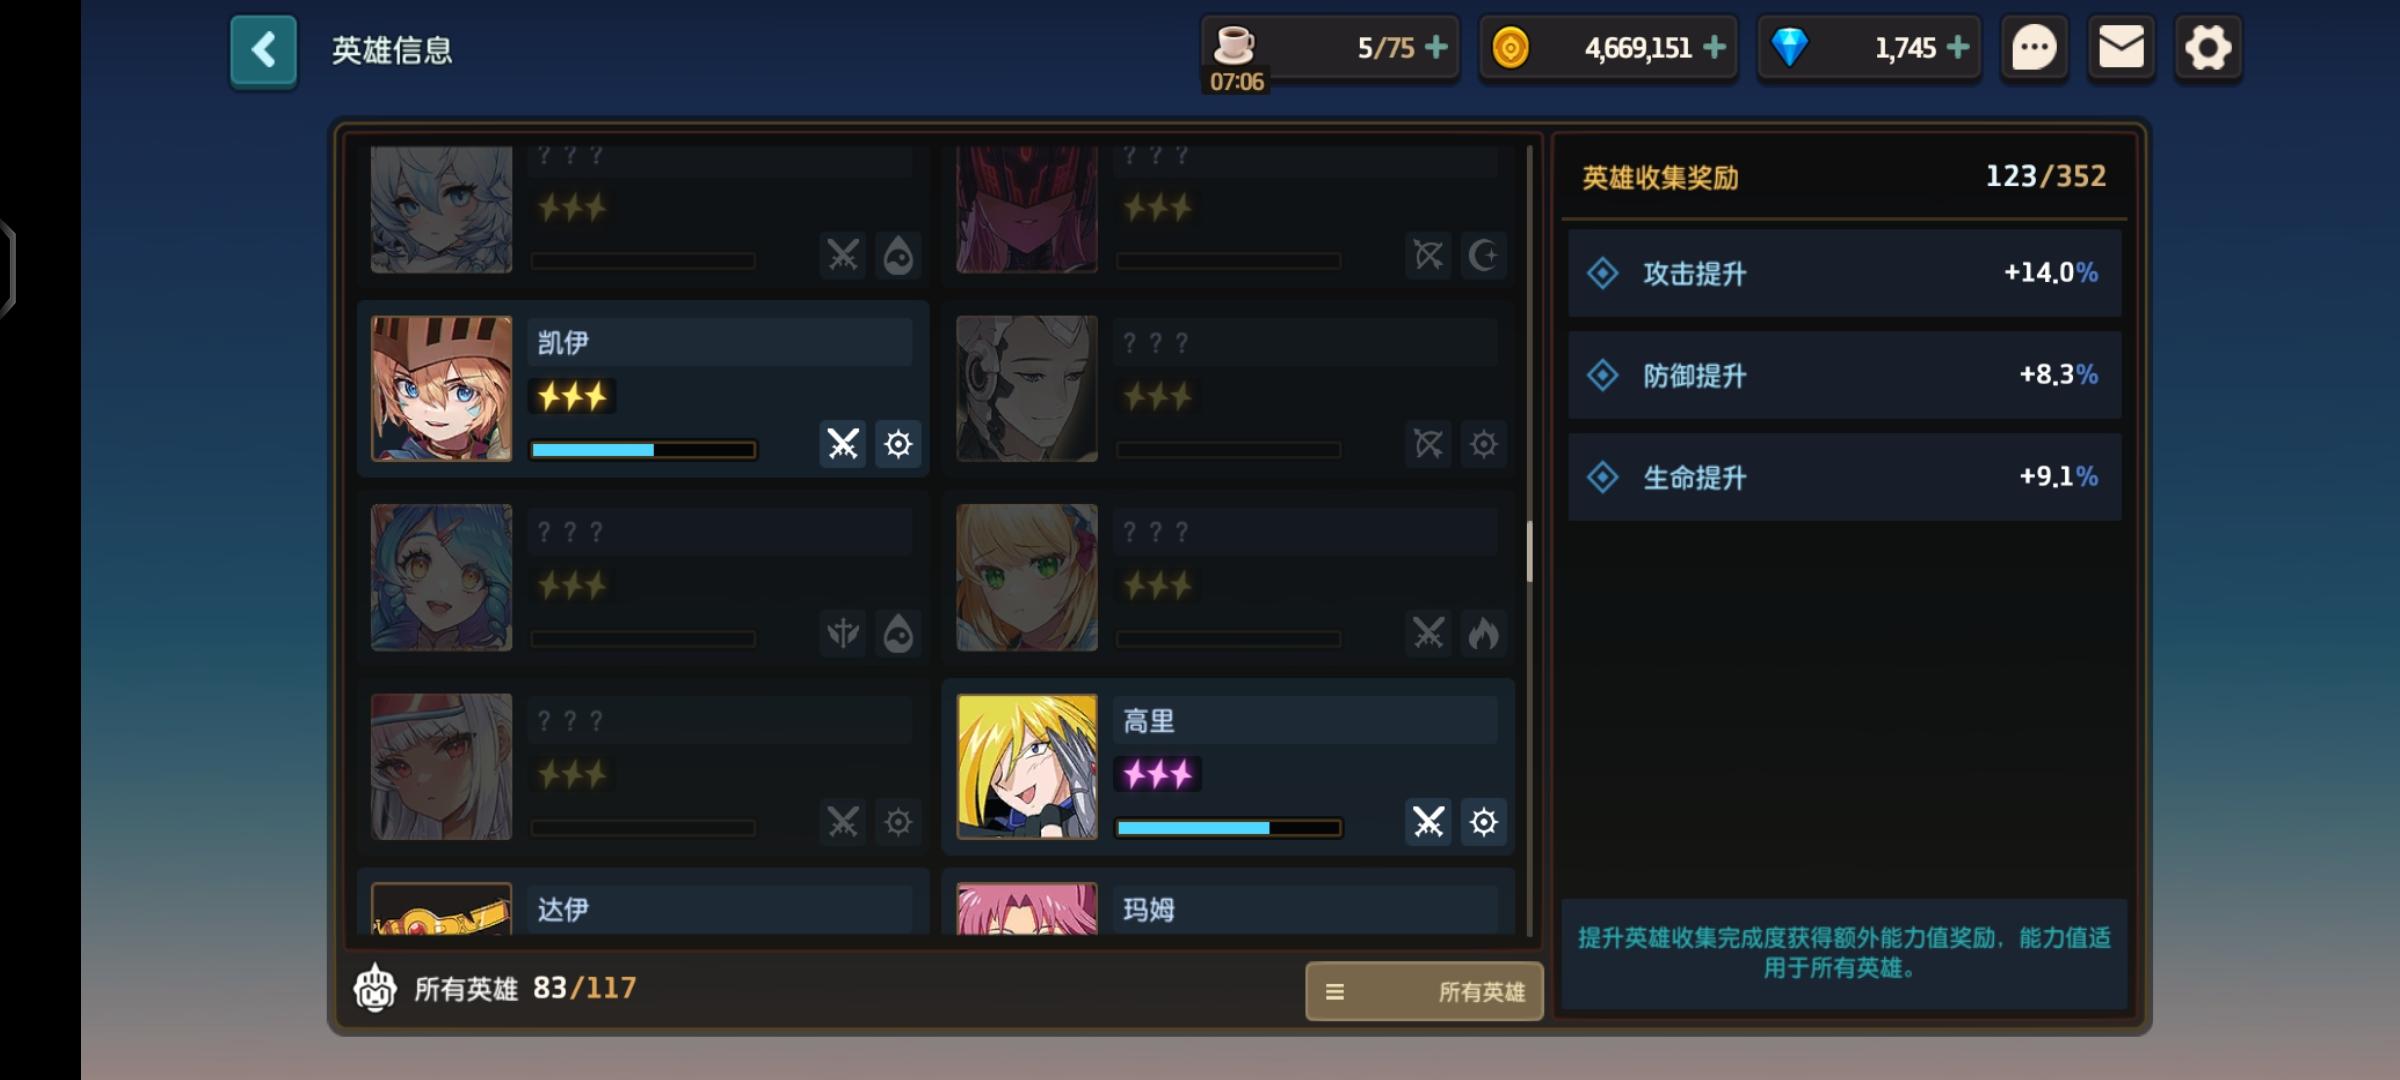The height and width of the screenshot is (1080, 2400).
Task: Open settings gear in top bar
Action: pos(2208,48)
